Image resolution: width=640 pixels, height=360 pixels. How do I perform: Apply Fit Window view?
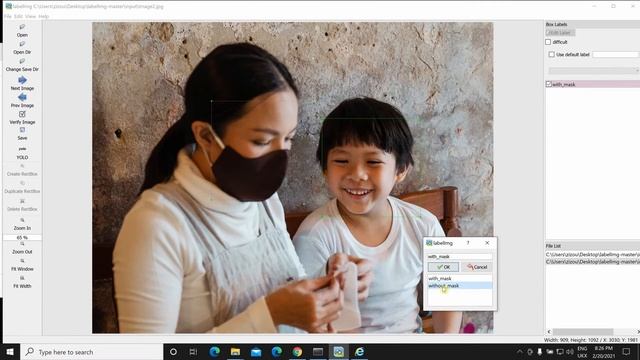click(22, 265)
